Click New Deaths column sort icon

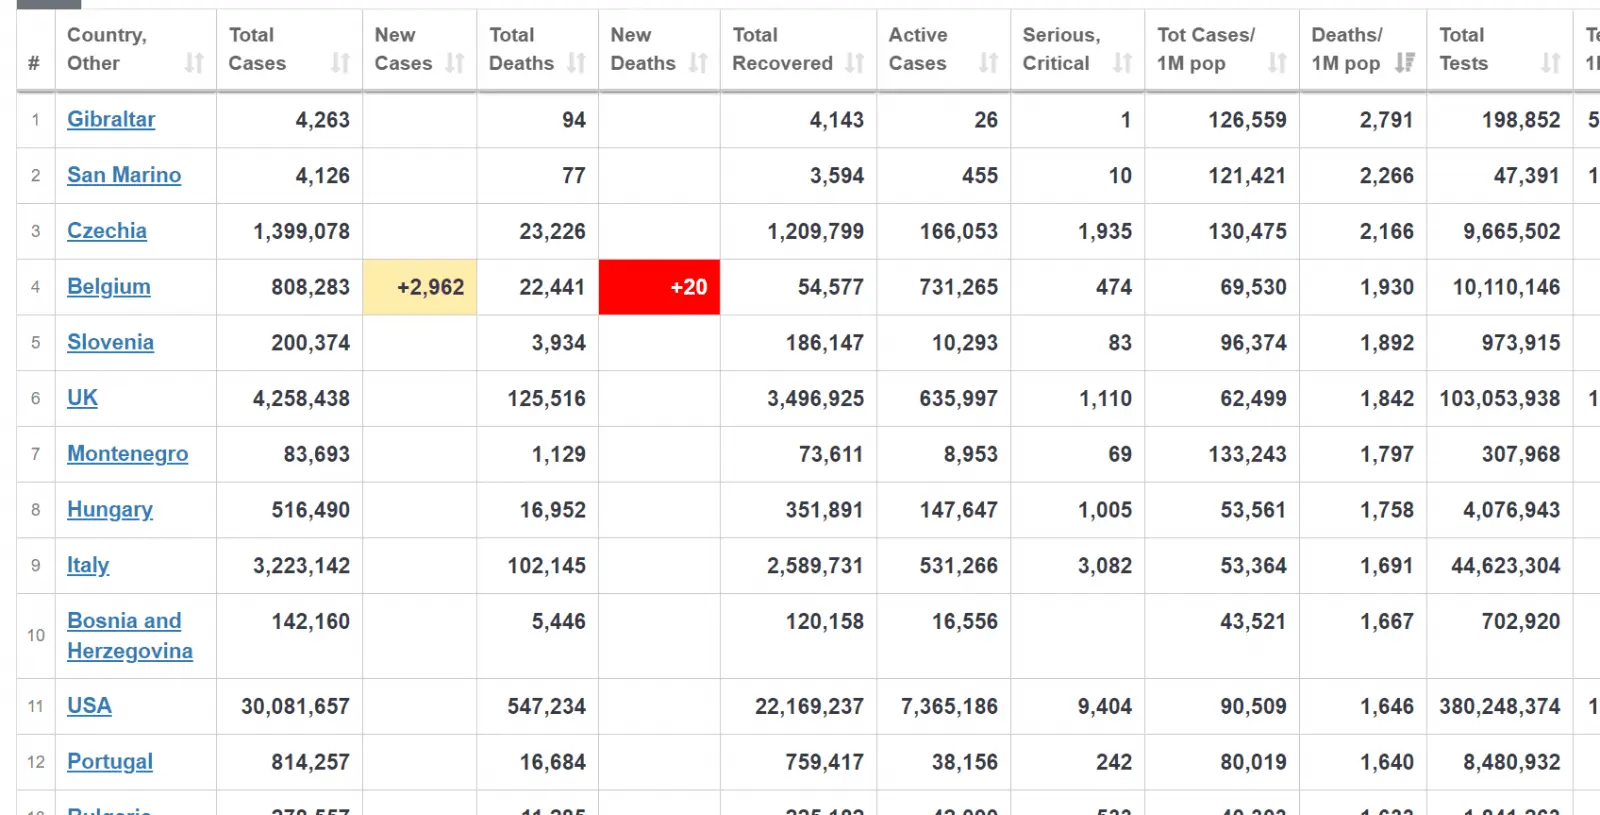coord(698,64)
